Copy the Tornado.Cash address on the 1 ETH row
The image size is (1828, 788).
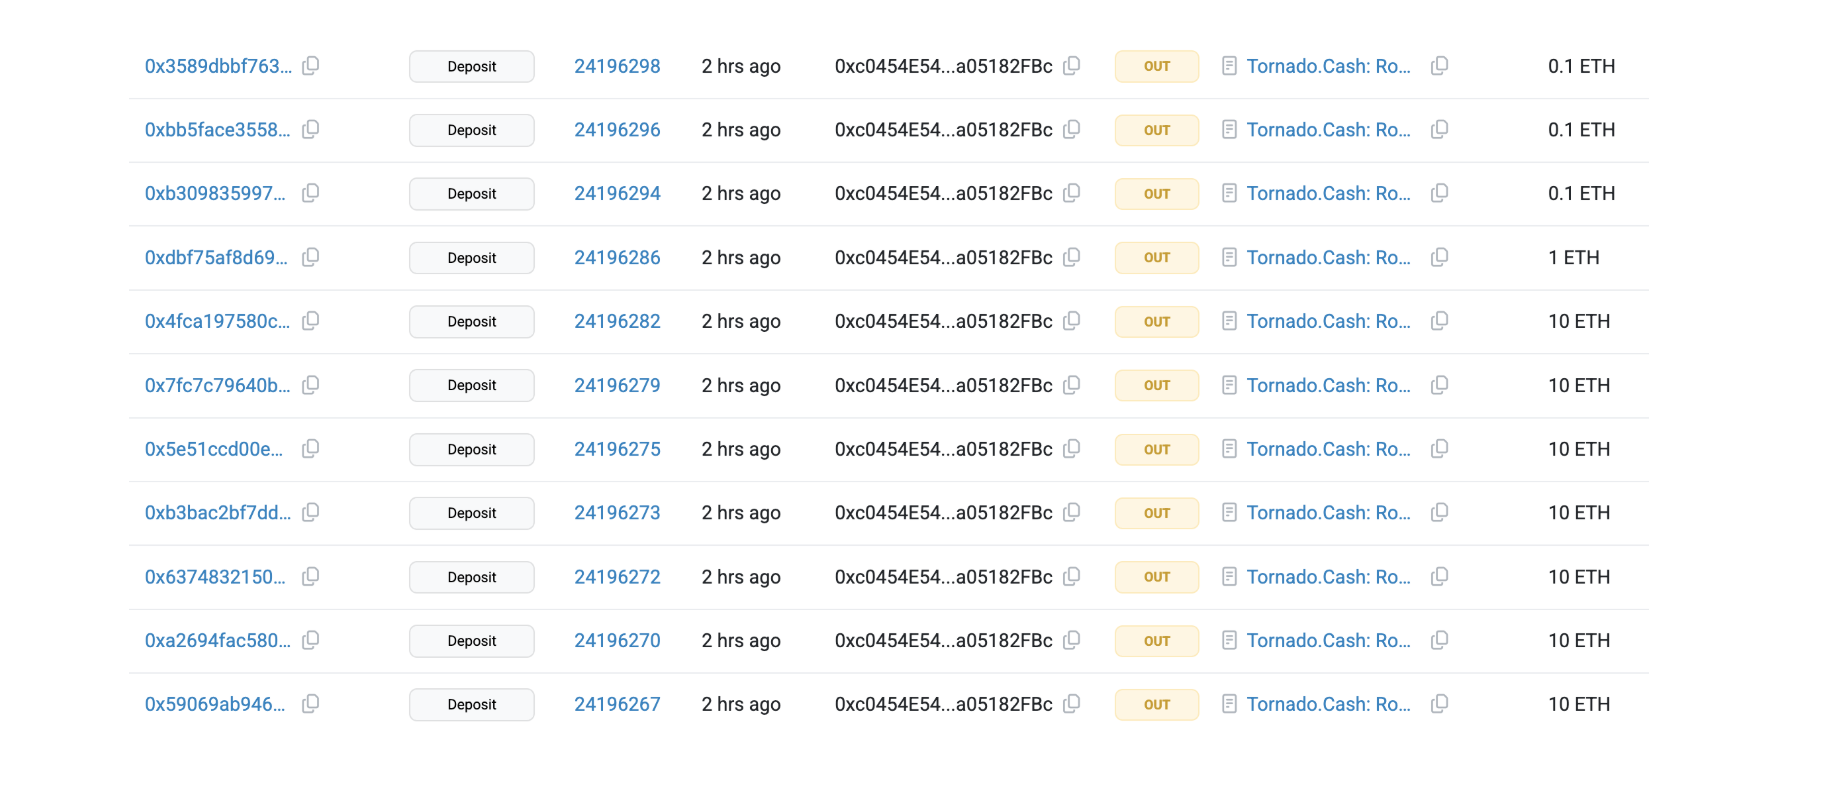pos(1440,257)
